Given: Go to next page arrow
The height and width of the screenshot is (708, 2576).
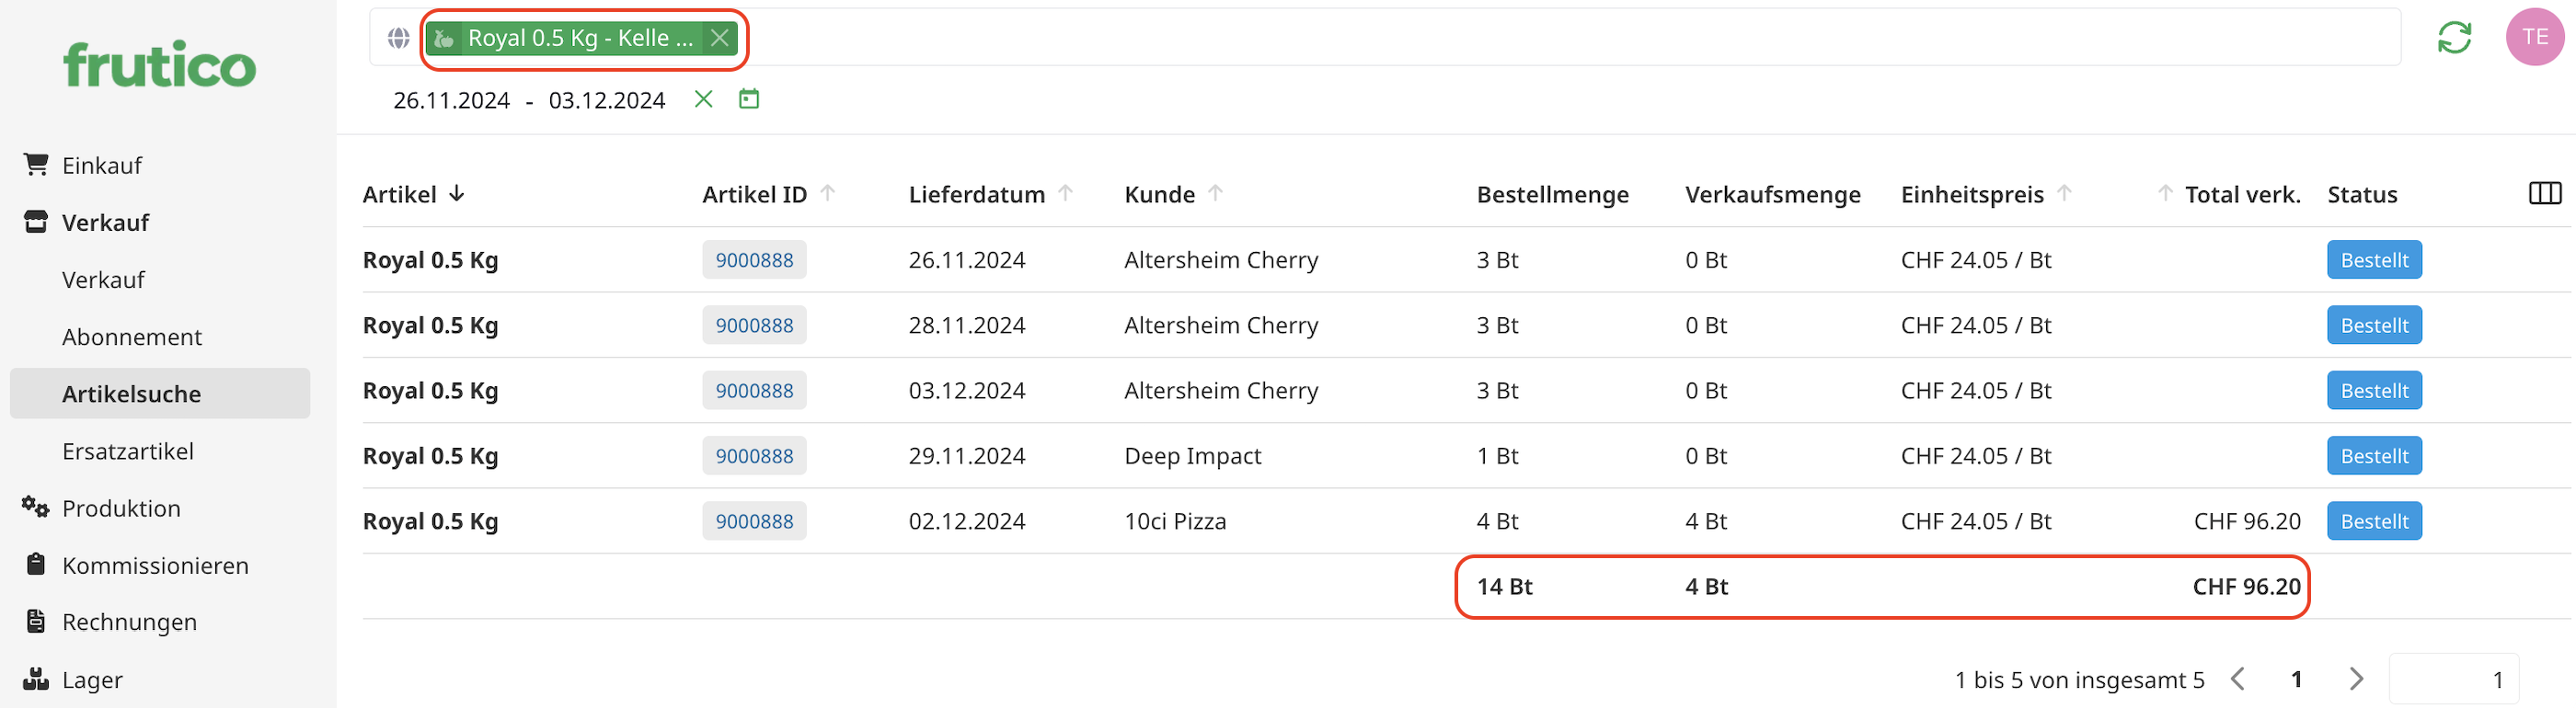Looking at the screenshot, I should click(x=2356, y=679).
